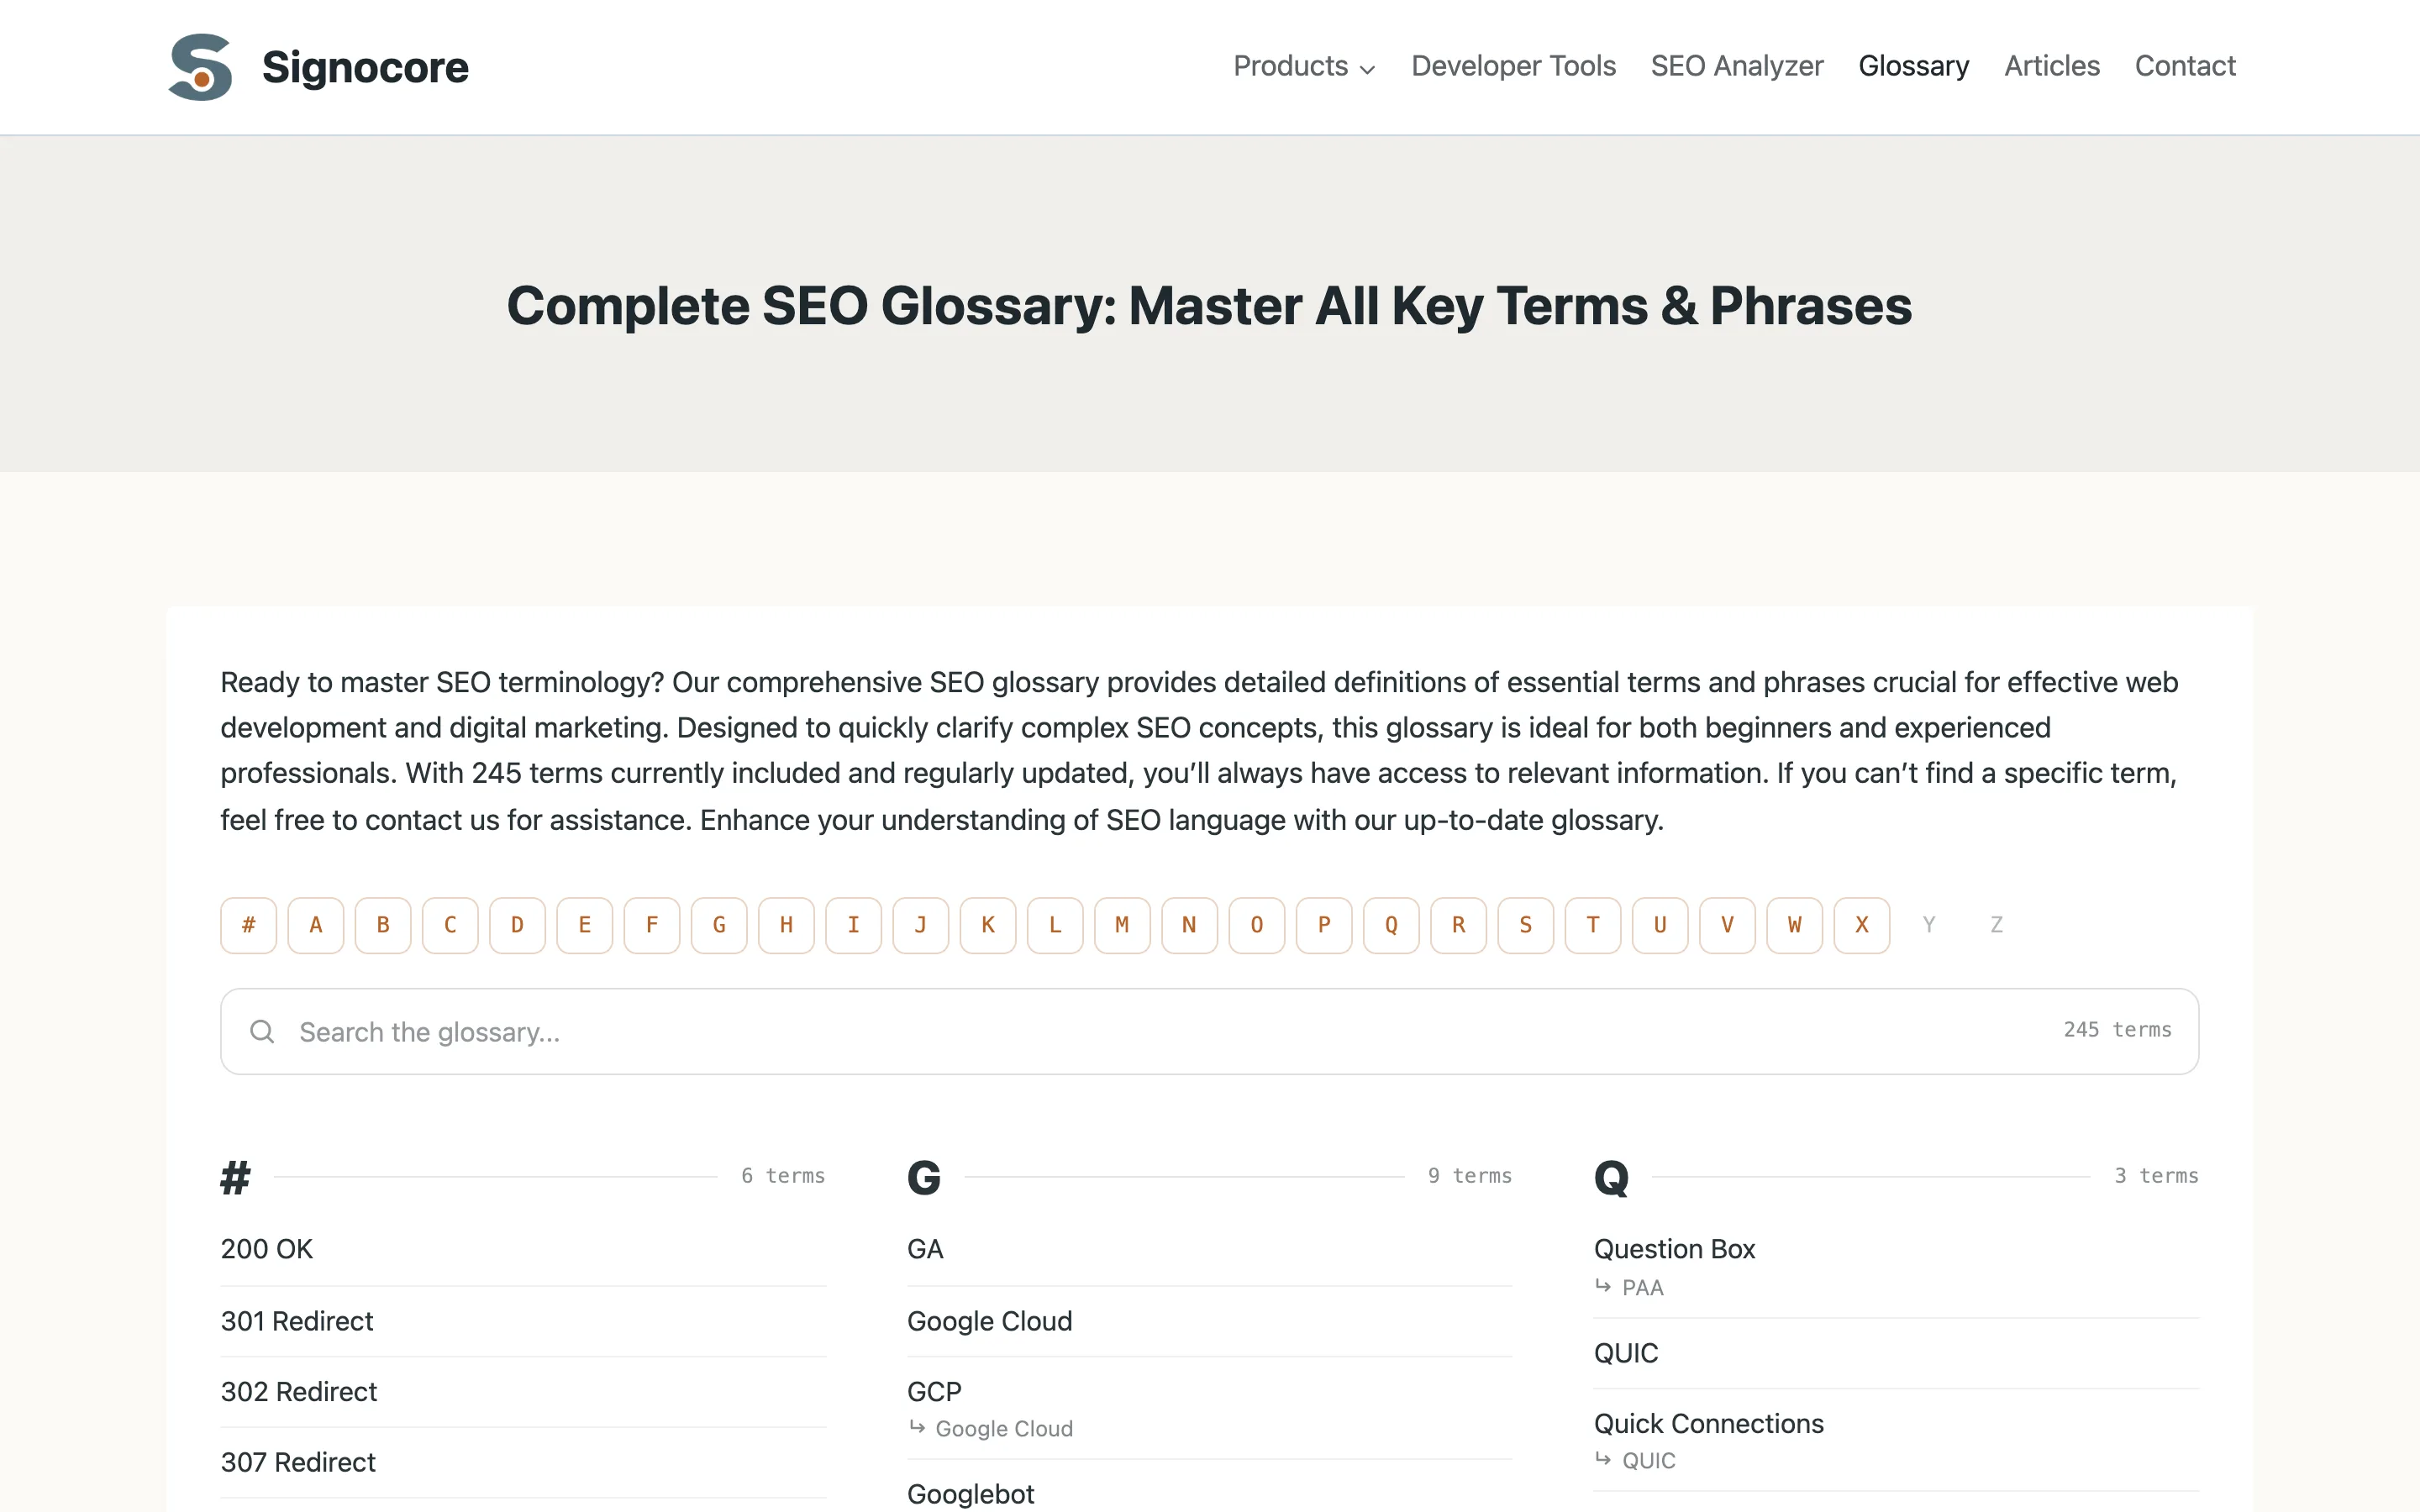Open the Question Box entry
Viewport: 2420px width, 1512px height.
pyautogui.click(x=1674, y=1249)
